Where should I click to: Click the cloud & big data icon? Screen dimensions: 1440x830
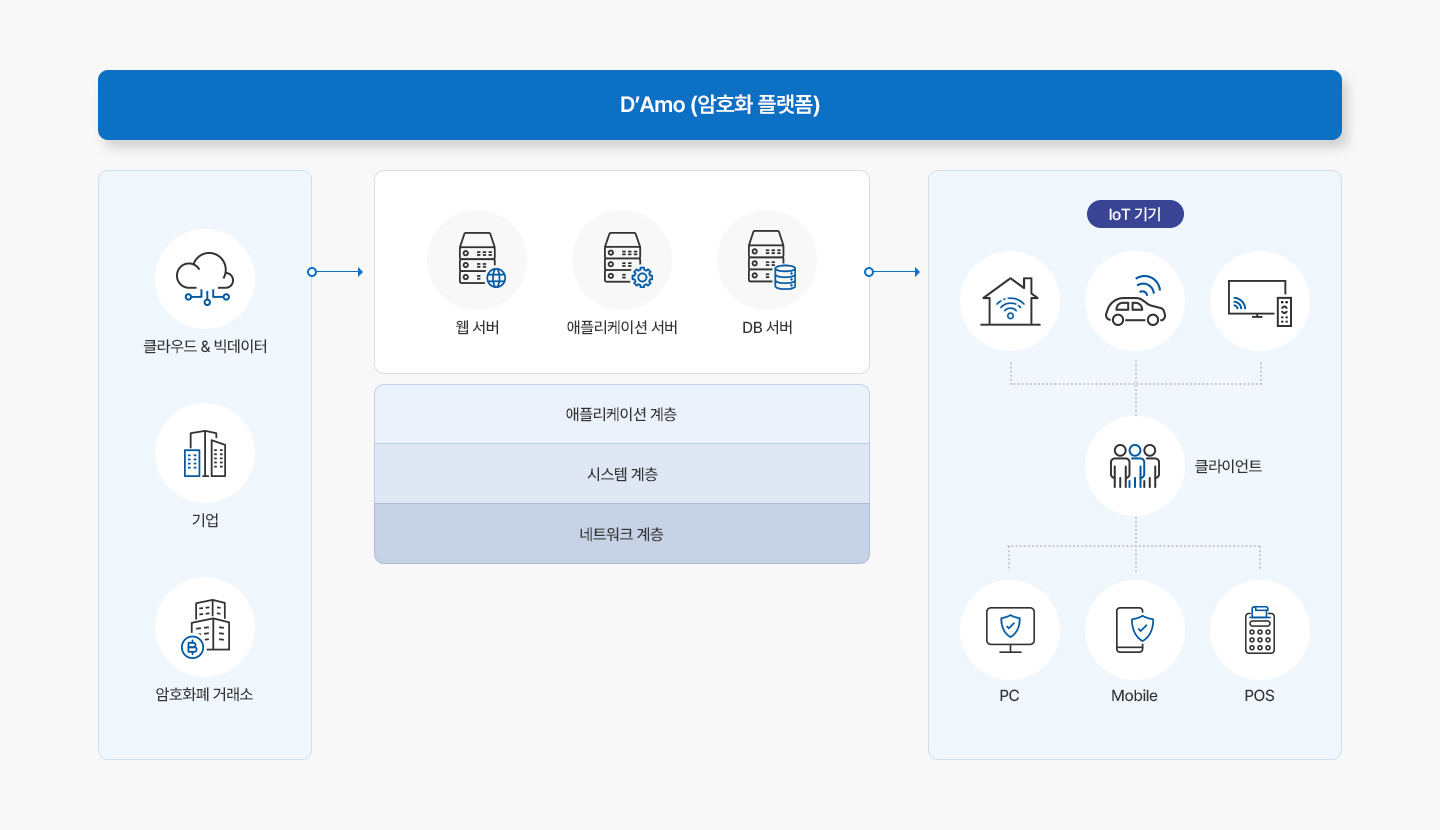click(x=205, y=279)
